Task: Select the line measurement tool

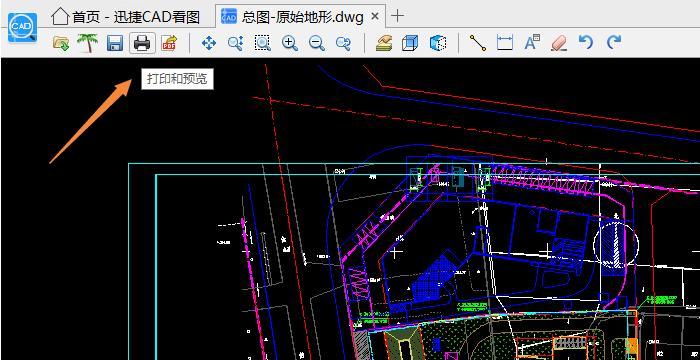Action: 478,43
